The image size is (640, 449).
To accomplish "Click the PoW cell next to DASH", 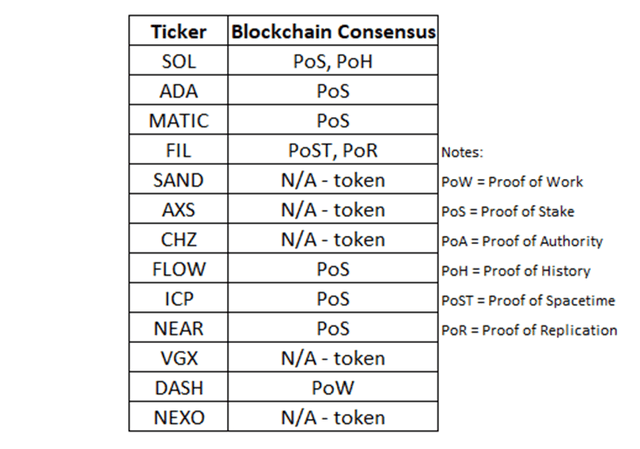I will point(333,387).
